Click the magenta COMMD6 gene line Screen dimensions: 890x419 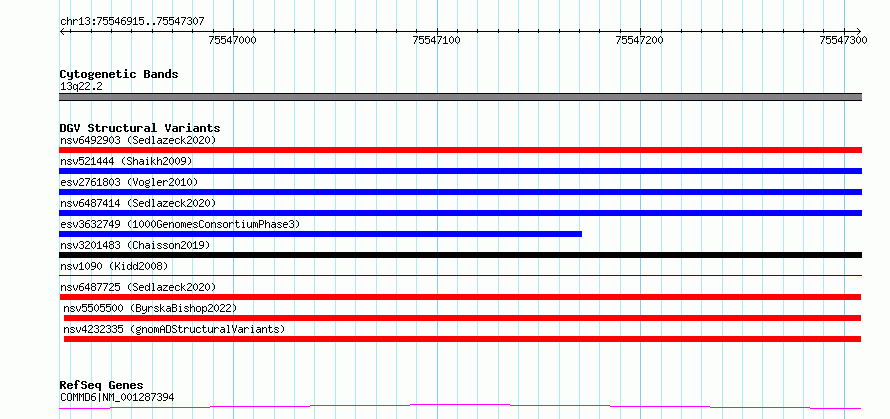460,406
